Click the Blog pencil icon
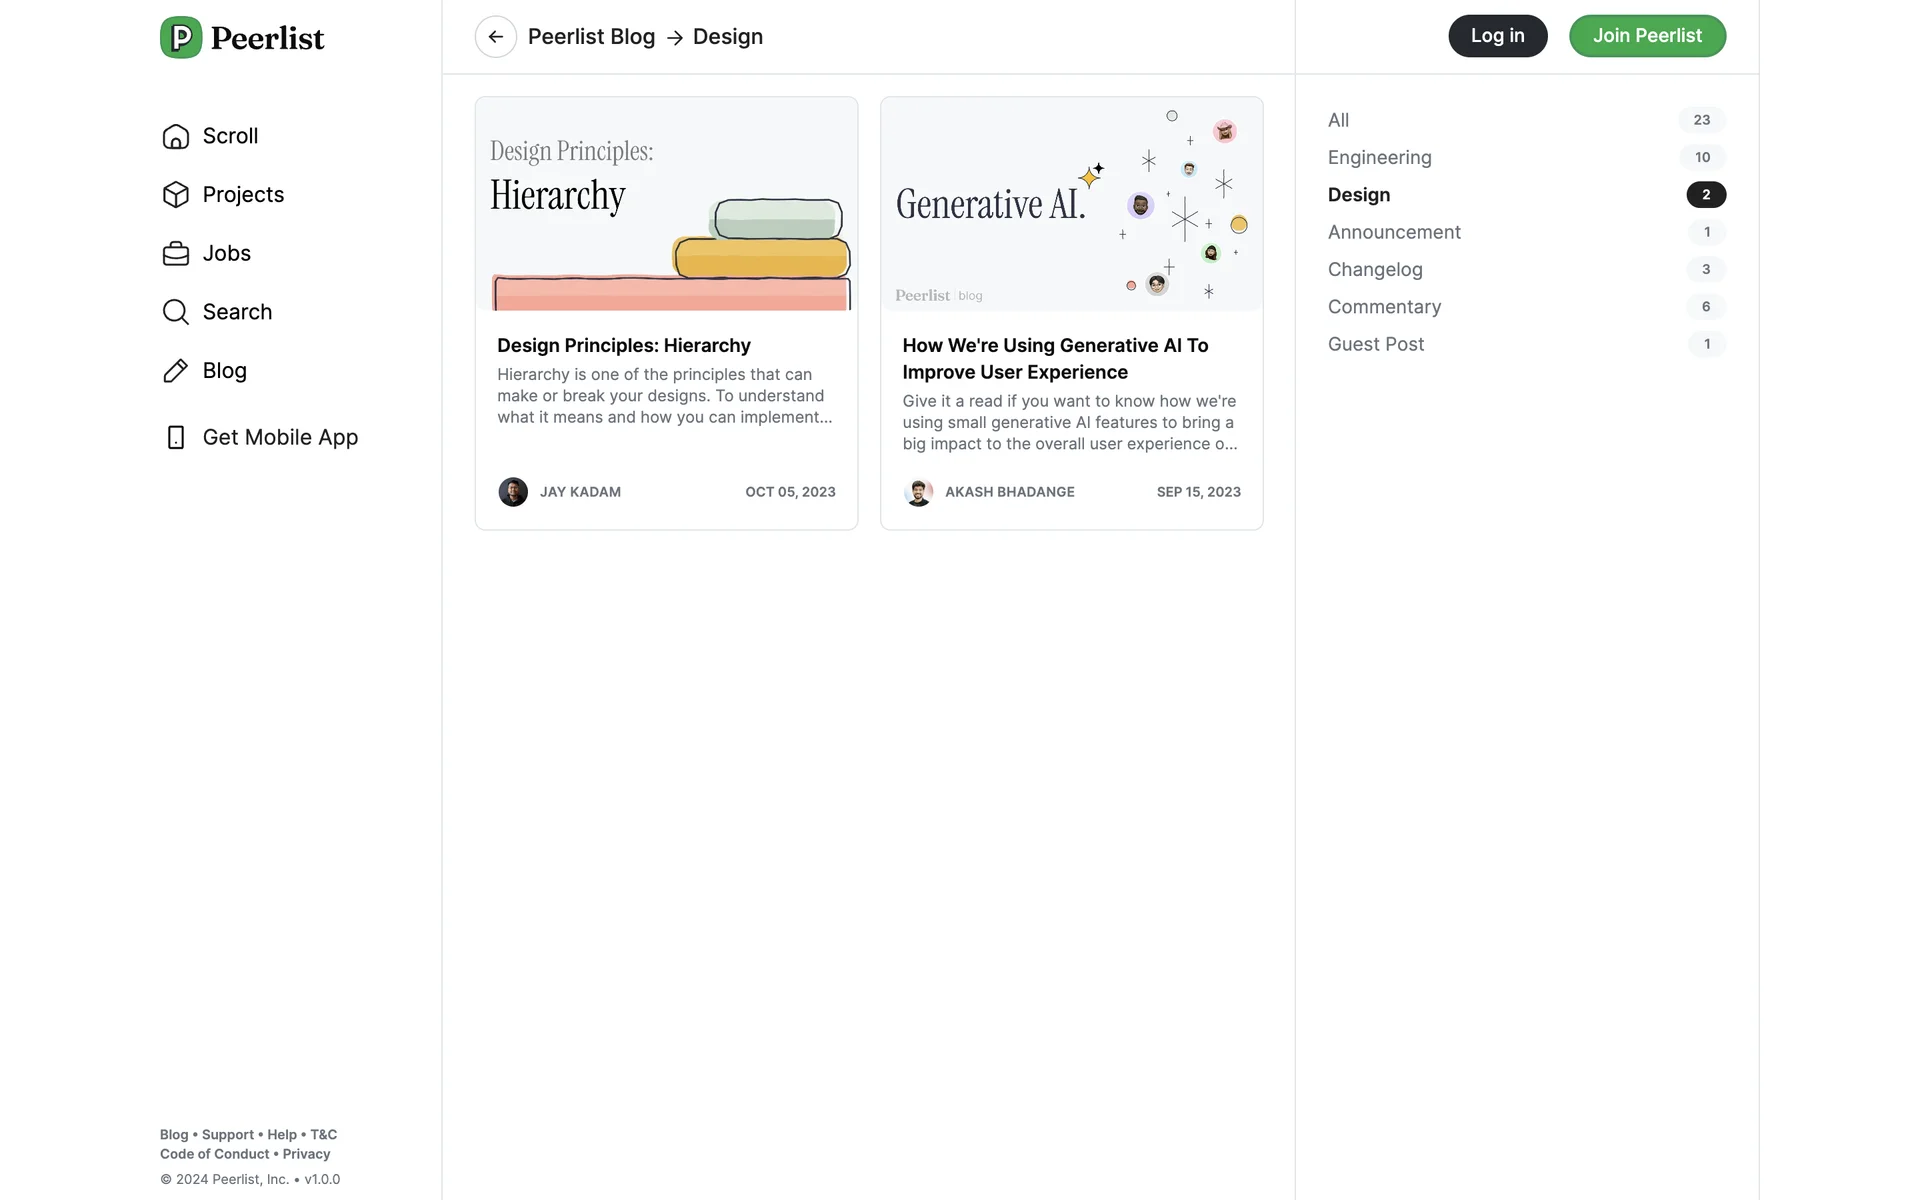This screenshot has width=1920, height=1200. coord(176,371)
